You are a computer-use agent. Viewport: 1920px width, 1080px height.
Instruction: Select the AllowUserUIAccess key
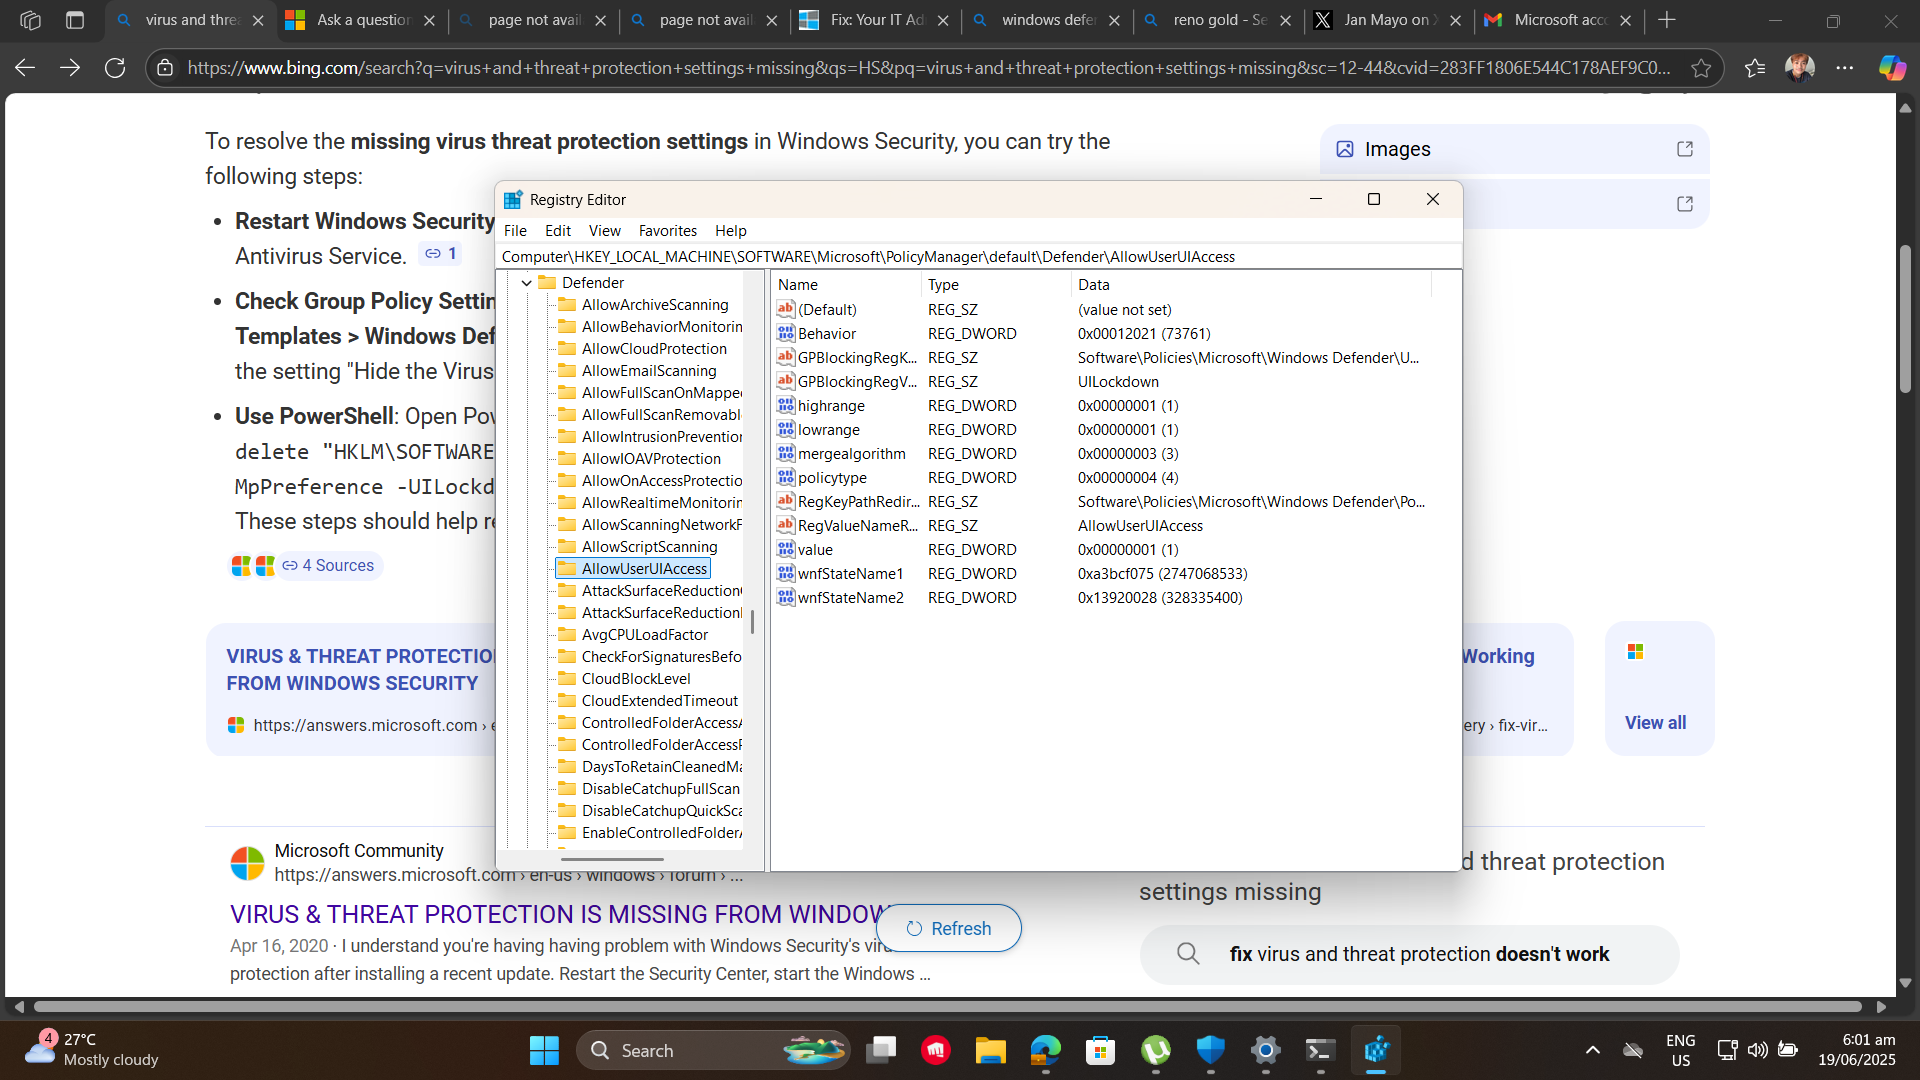tap(644, 569)
